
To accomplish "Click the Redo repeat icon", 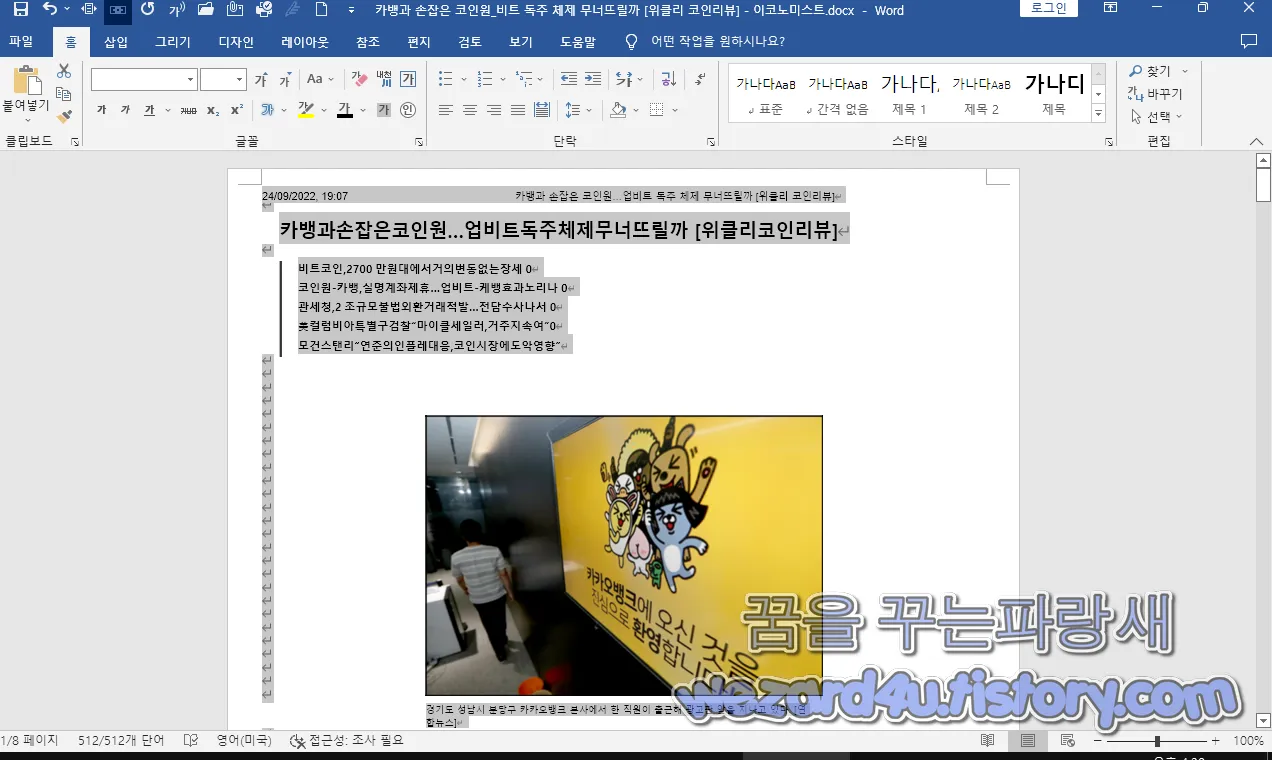I will (148, 10).
